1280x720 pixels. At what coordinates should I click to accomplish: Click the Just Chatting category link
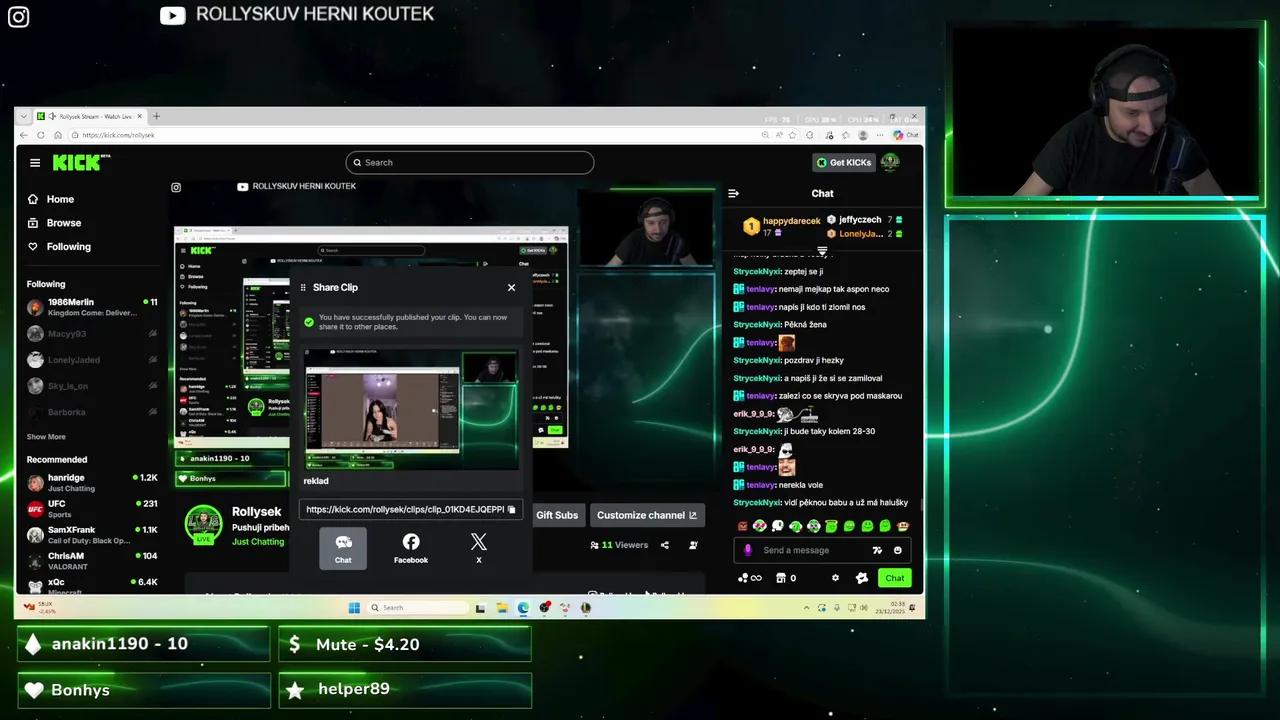258,542
